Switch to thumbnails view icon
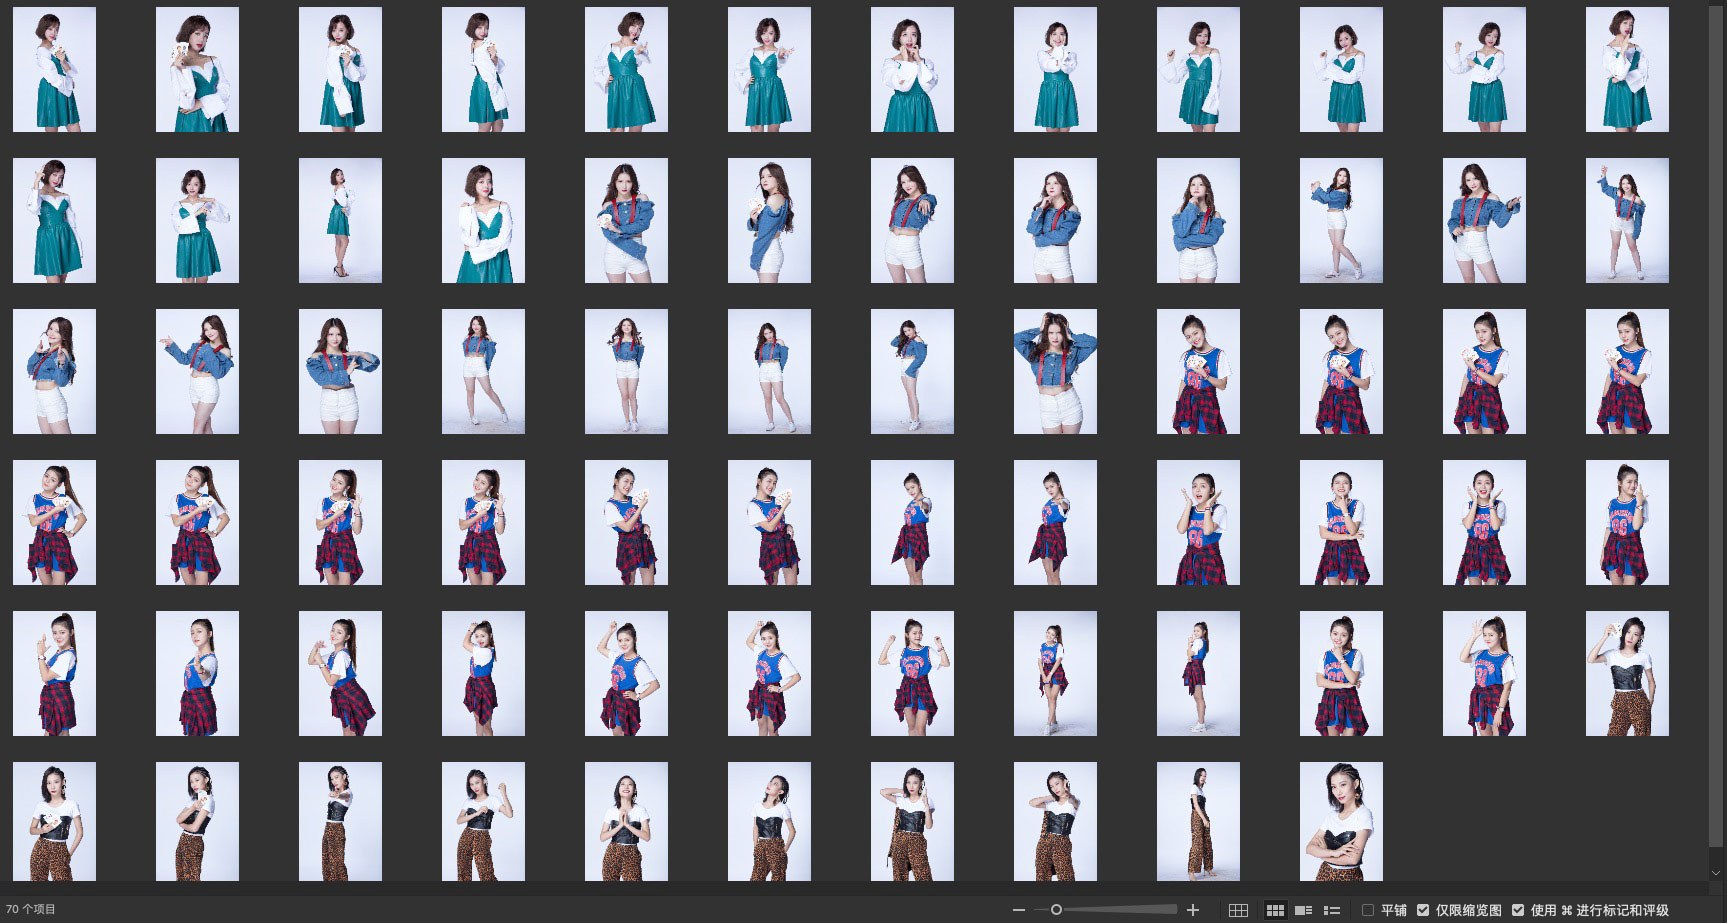The width and height of the screenshot is (1727, 923). coord(1275,910)
